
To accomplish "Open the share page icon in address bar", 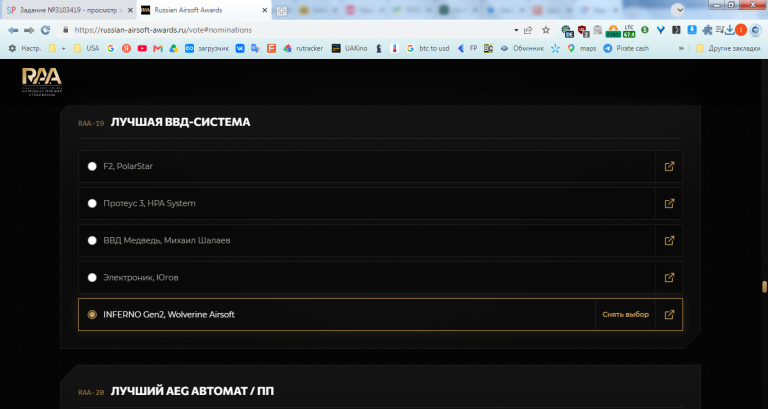I will coord(528,30).
